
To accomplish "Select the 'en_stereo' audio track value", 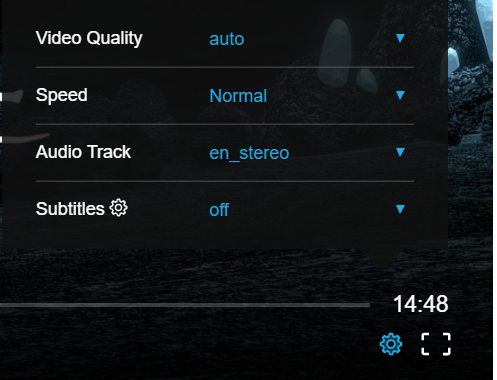I will pos(249,153).
